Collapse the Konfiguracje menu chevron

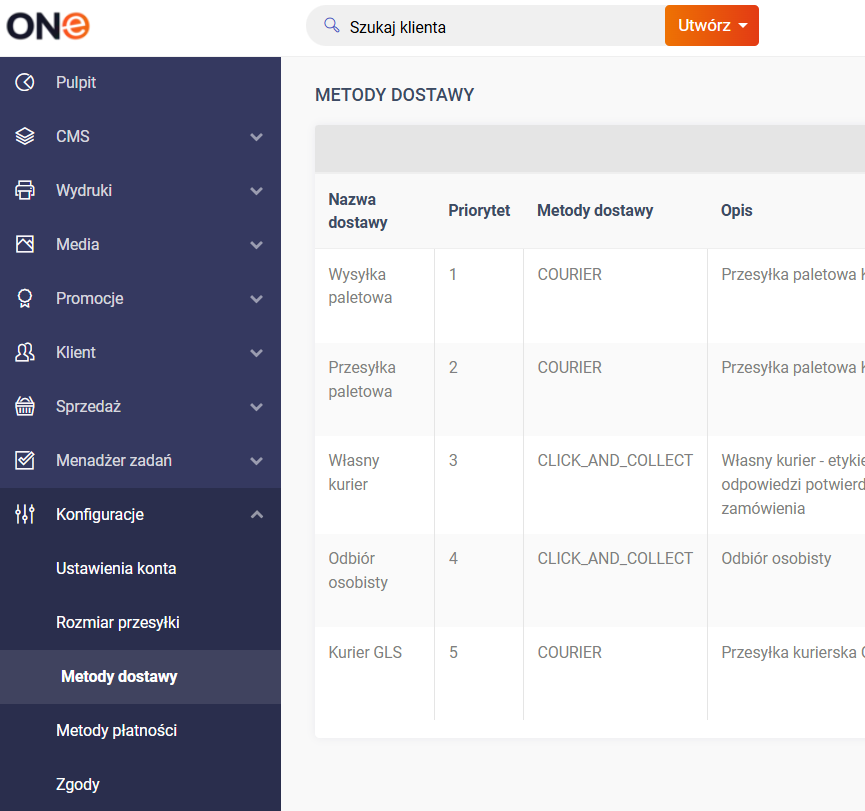[257, 514]
